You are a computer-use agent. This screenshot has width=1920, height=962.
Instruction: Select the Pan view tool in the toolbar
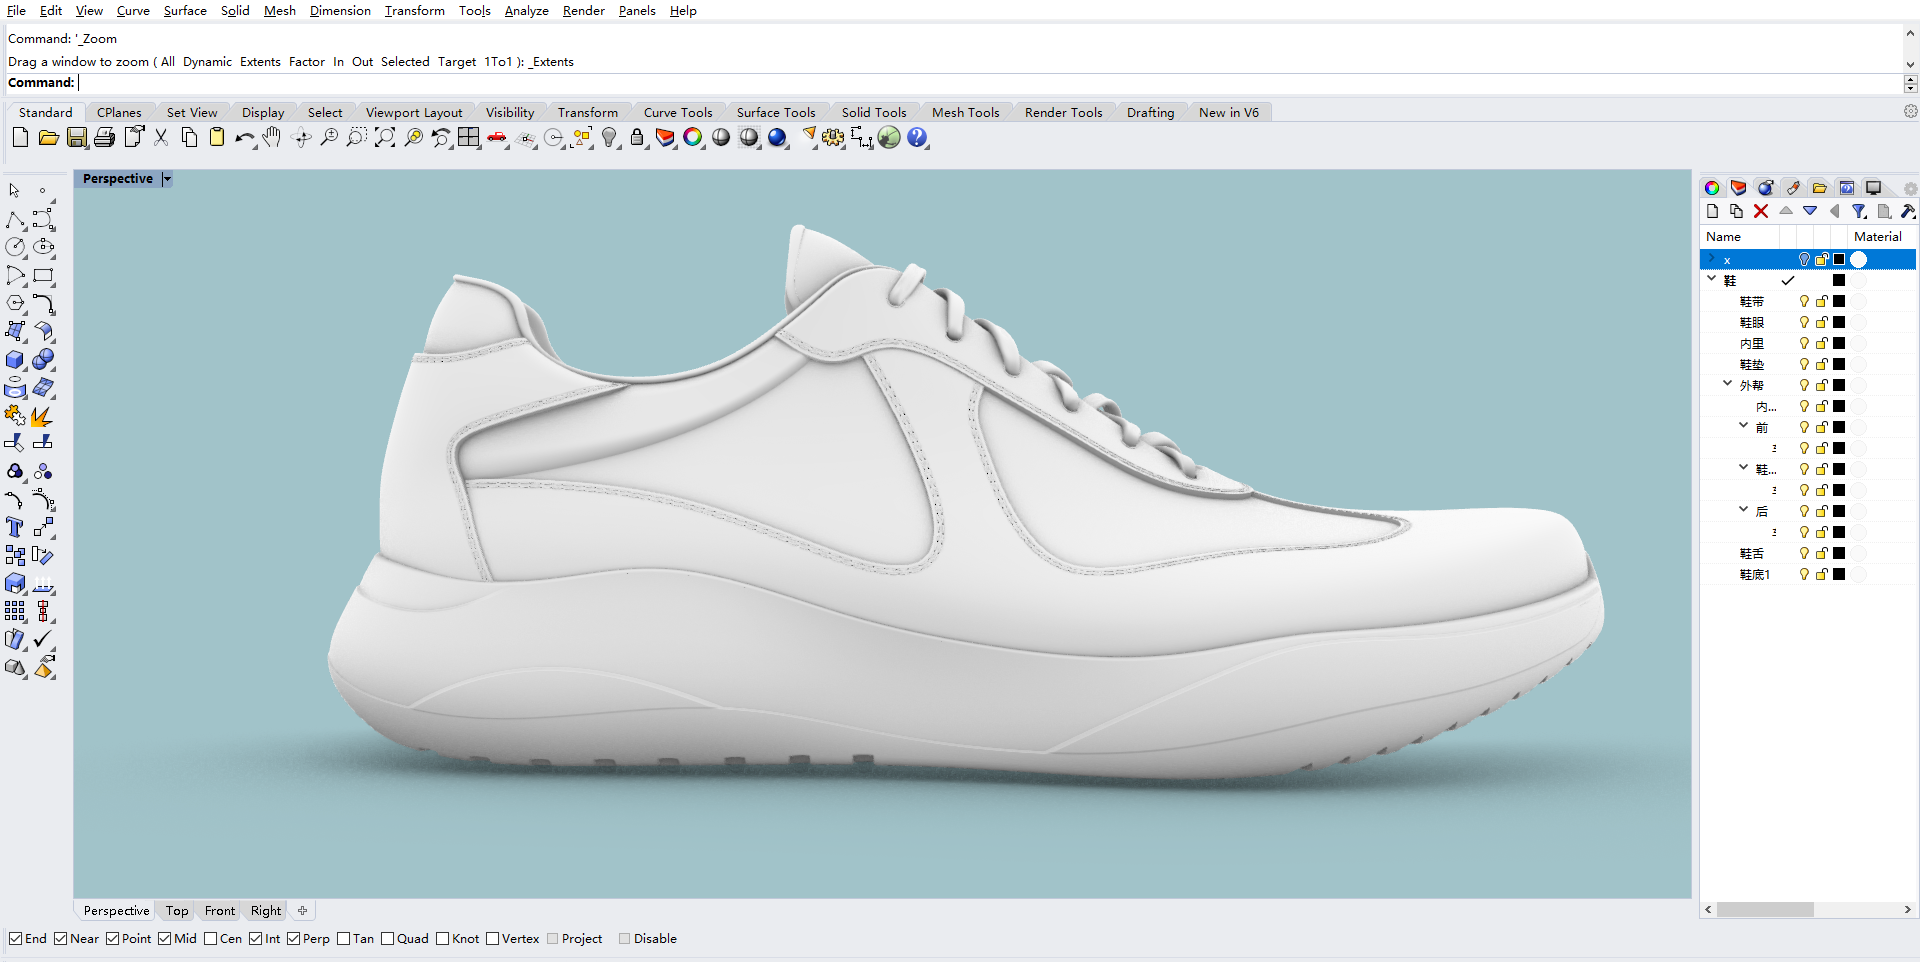tap(272, 138)
